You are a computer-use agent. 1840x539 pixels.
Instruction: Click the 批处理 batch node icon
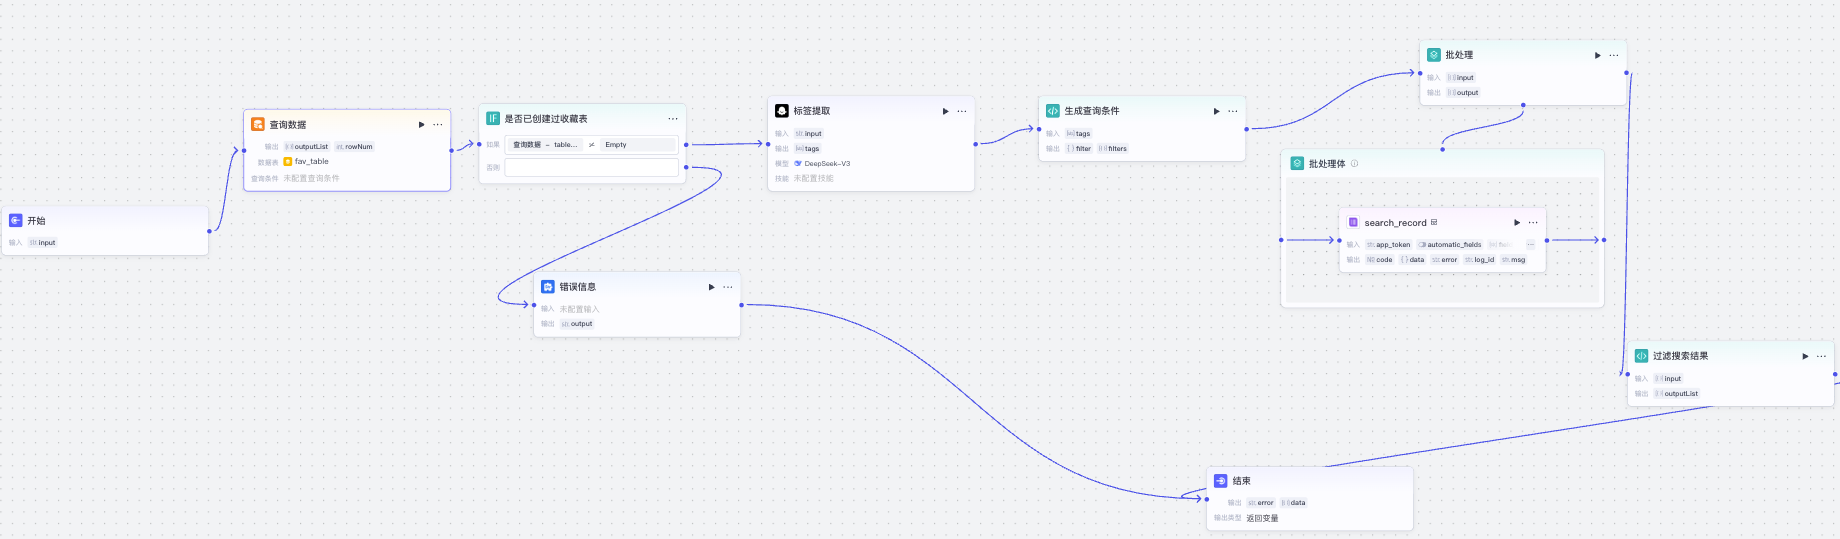(x=1434, y=55)
